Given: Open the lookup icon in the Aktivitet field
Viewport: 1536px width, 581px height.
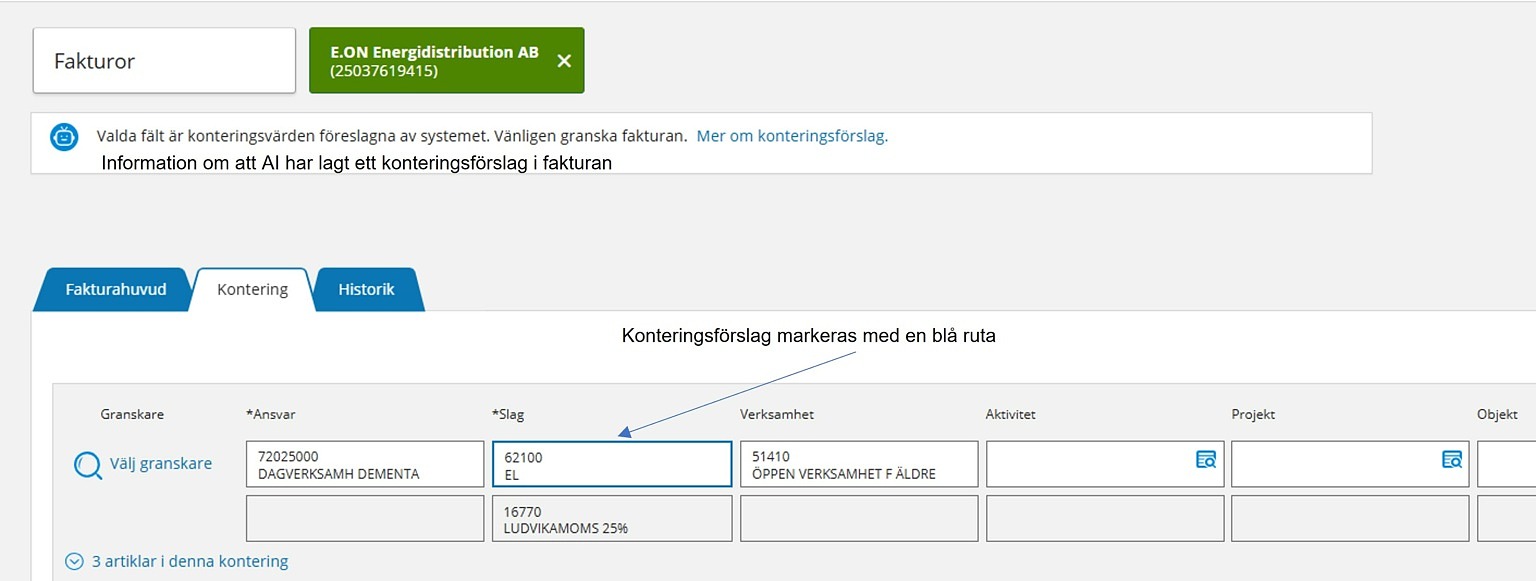Looking at the screenshot, I should [1207, 462].
